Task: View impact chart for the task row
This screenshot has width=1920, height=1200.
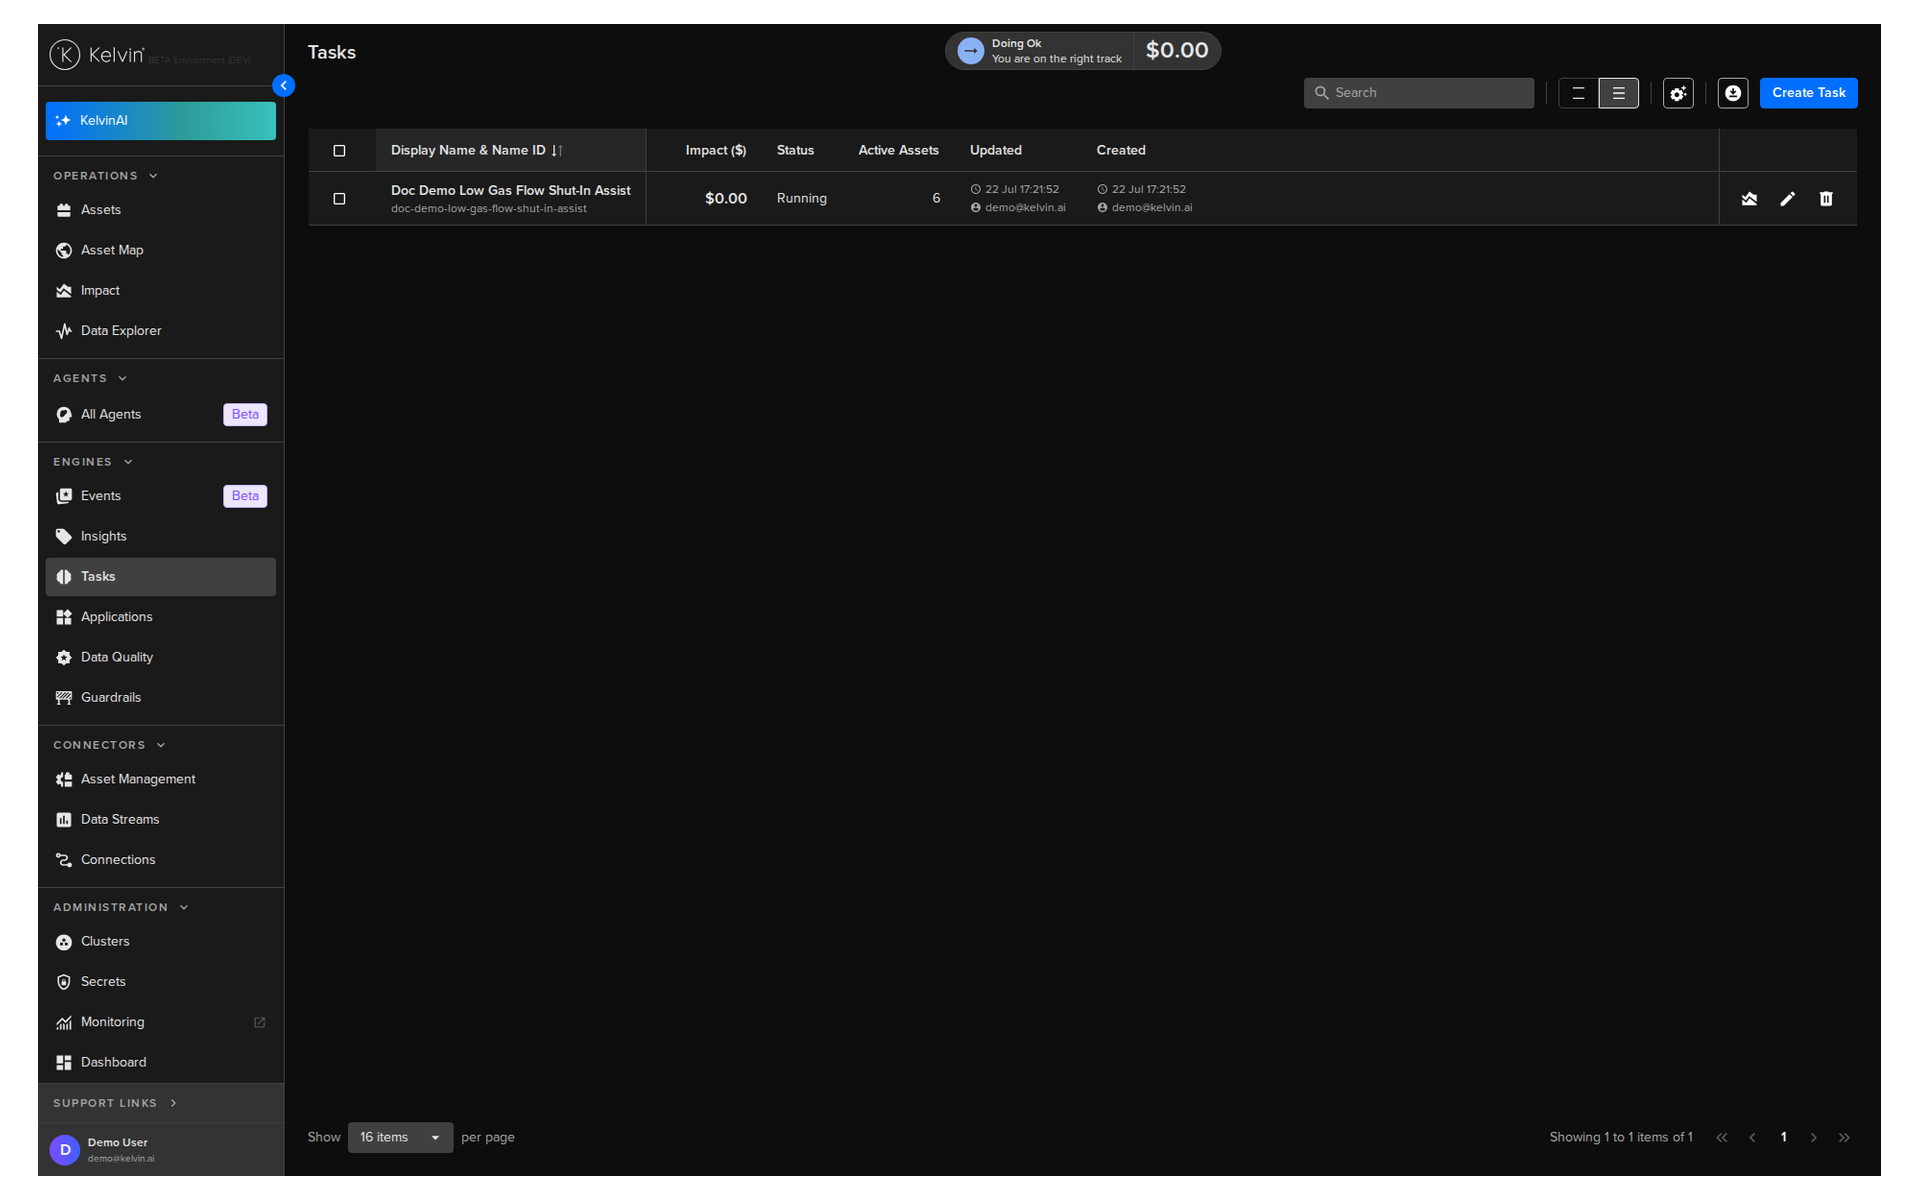Action: point(1749,199)
